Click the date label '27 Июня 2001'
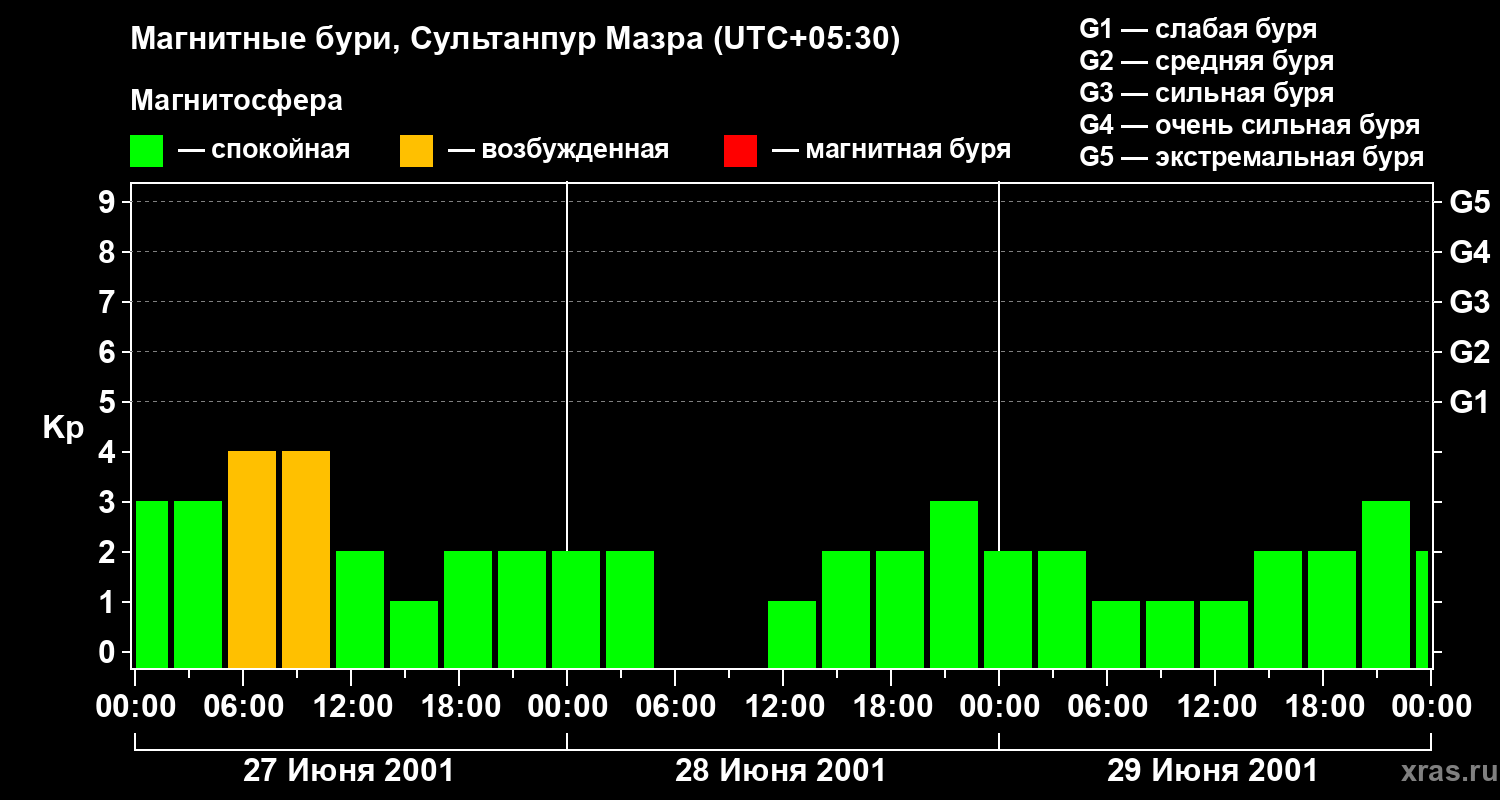Viewport: 1500px width, 800px height. pyautogui.click(x=349, y=771)
